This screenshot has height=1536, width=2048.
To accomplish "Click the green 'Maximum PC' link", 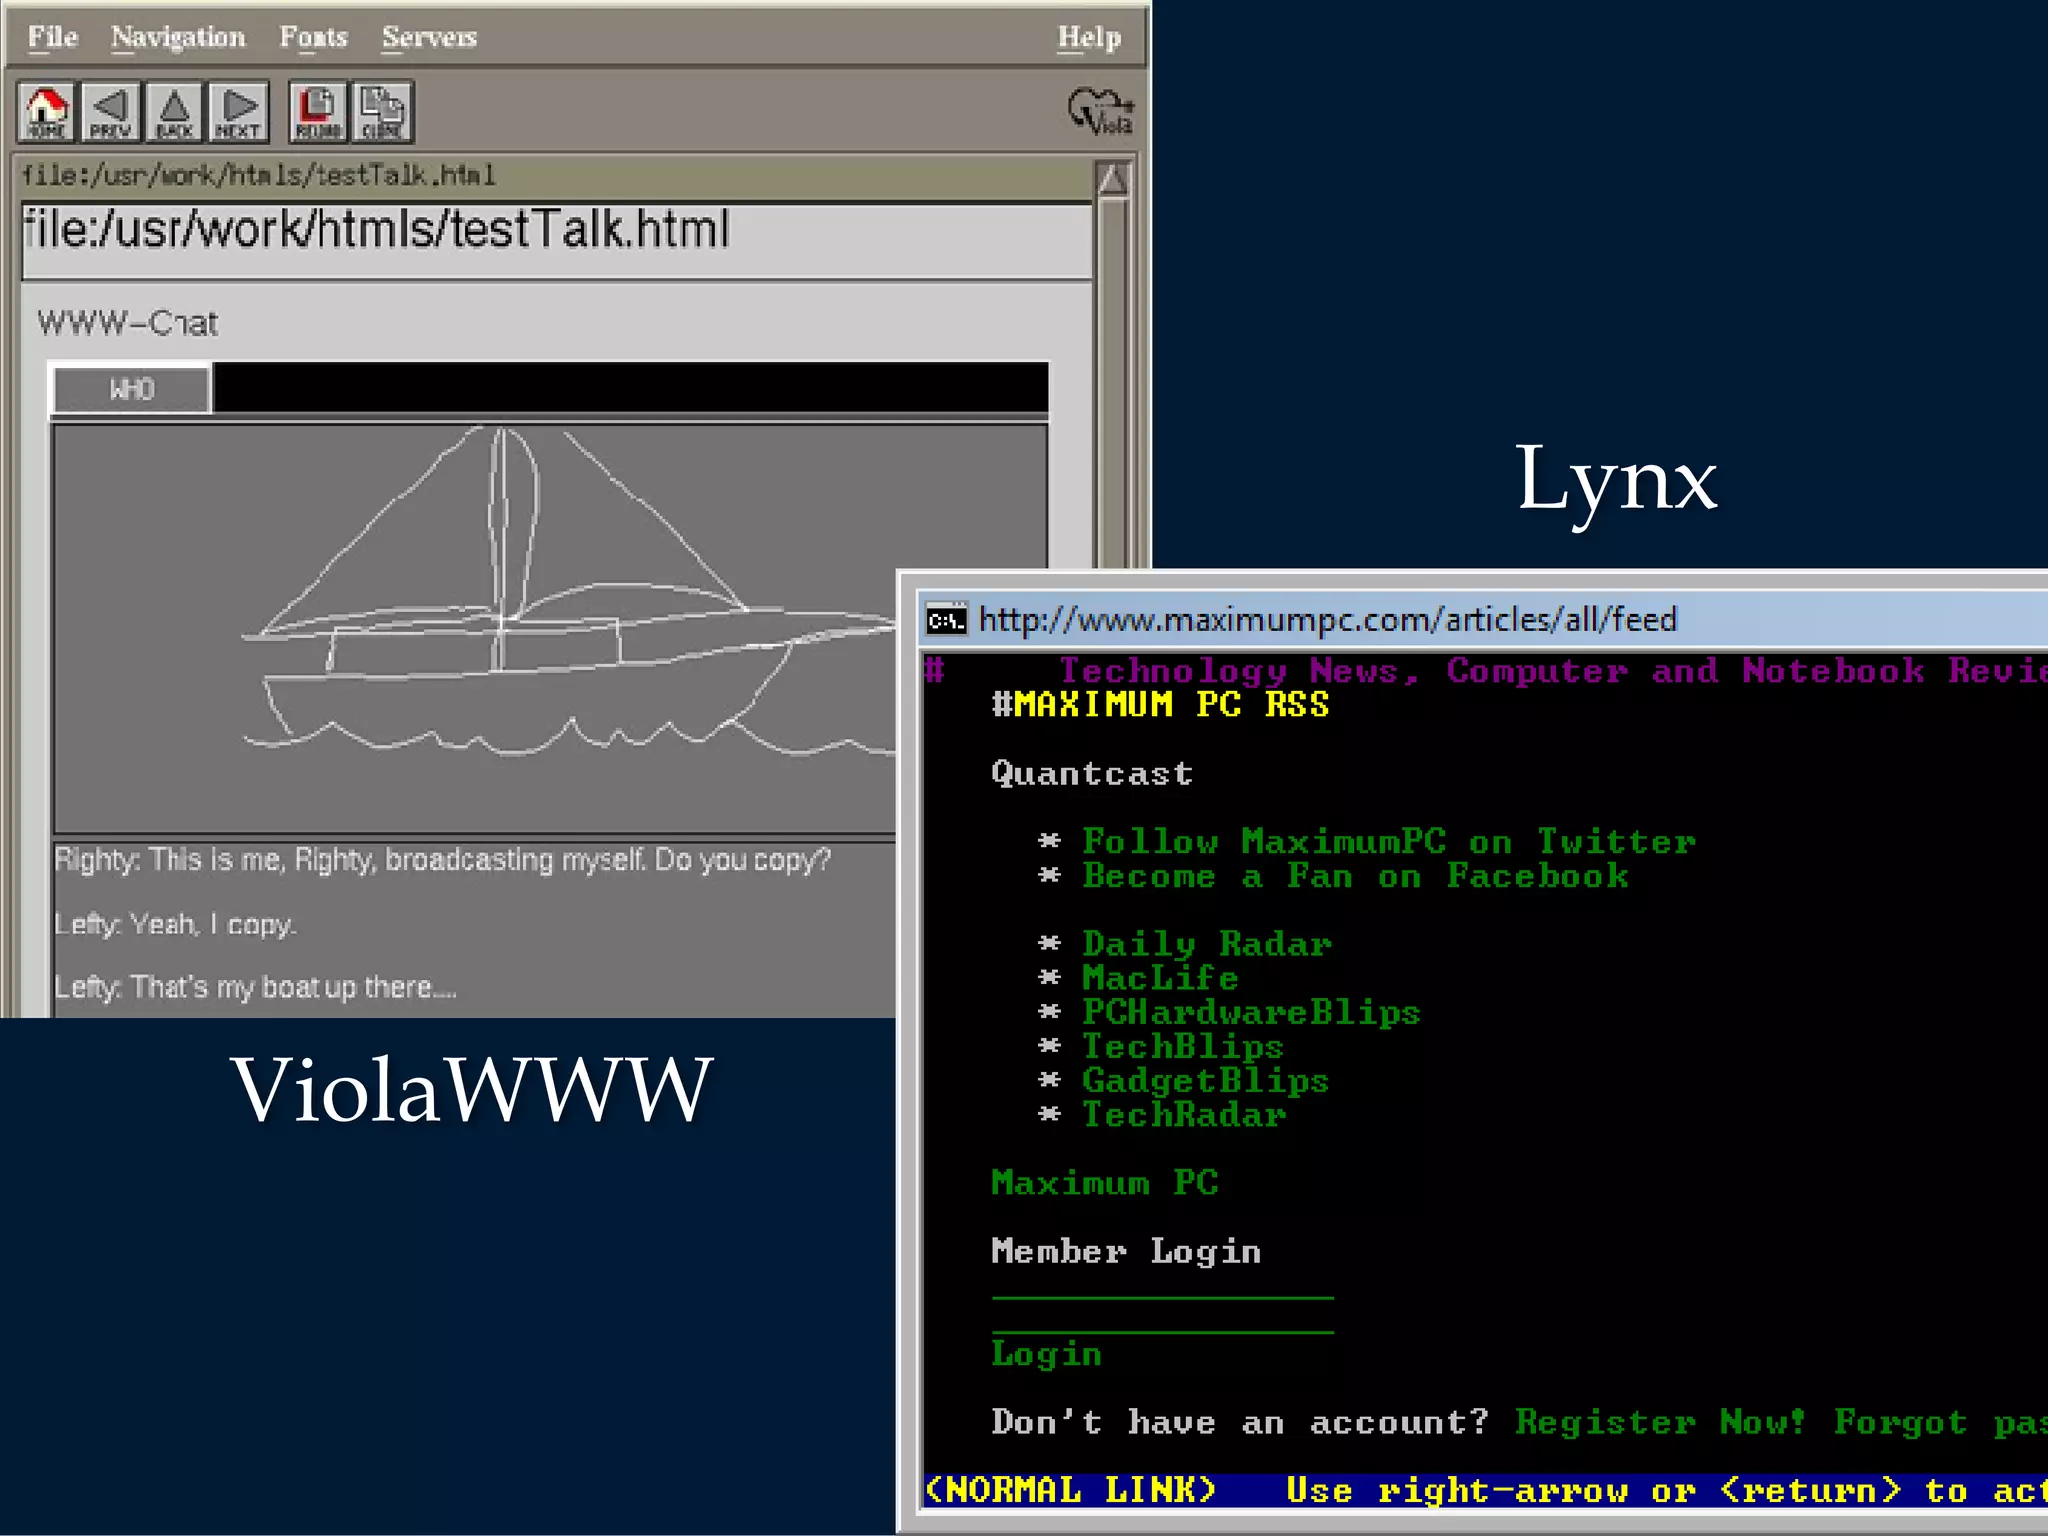I will click(x=1105, y=1183).
